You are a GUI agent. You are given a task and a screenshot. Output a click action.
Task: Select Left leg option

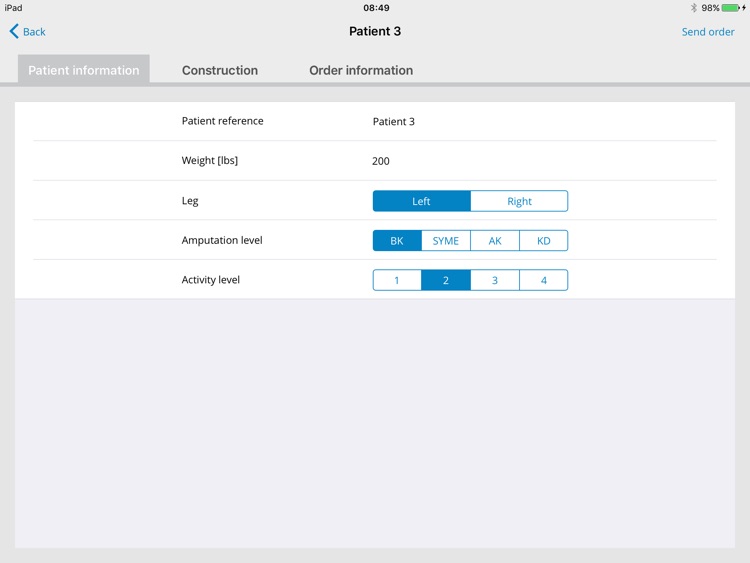click(x=421, y=201)
